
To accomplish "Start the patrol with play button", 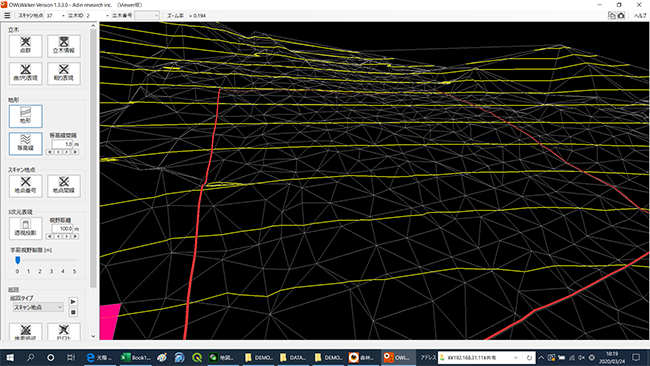I will coord(73,302).
